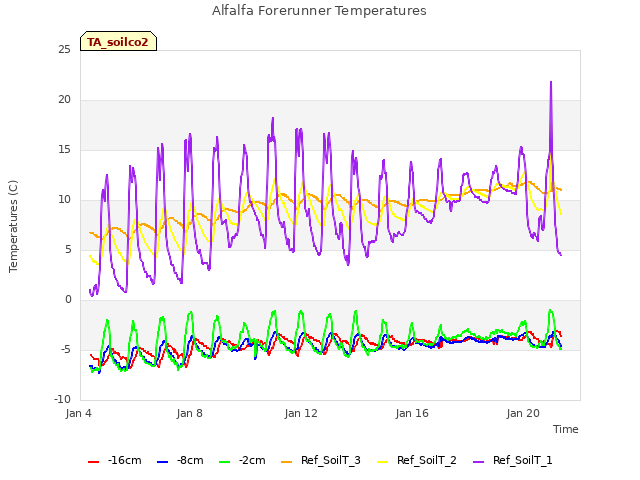Click the Alfalfa Forerunner Temperatures chart title
Viewport: 640px width, 480px height.
pos(319,11)
